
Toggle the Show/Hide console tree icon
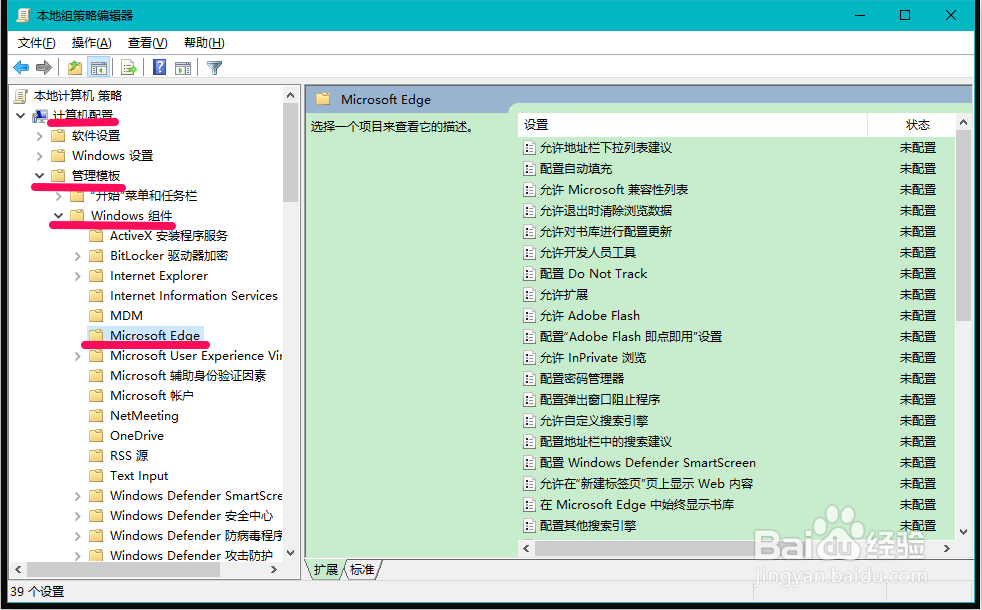coord(98,68)
